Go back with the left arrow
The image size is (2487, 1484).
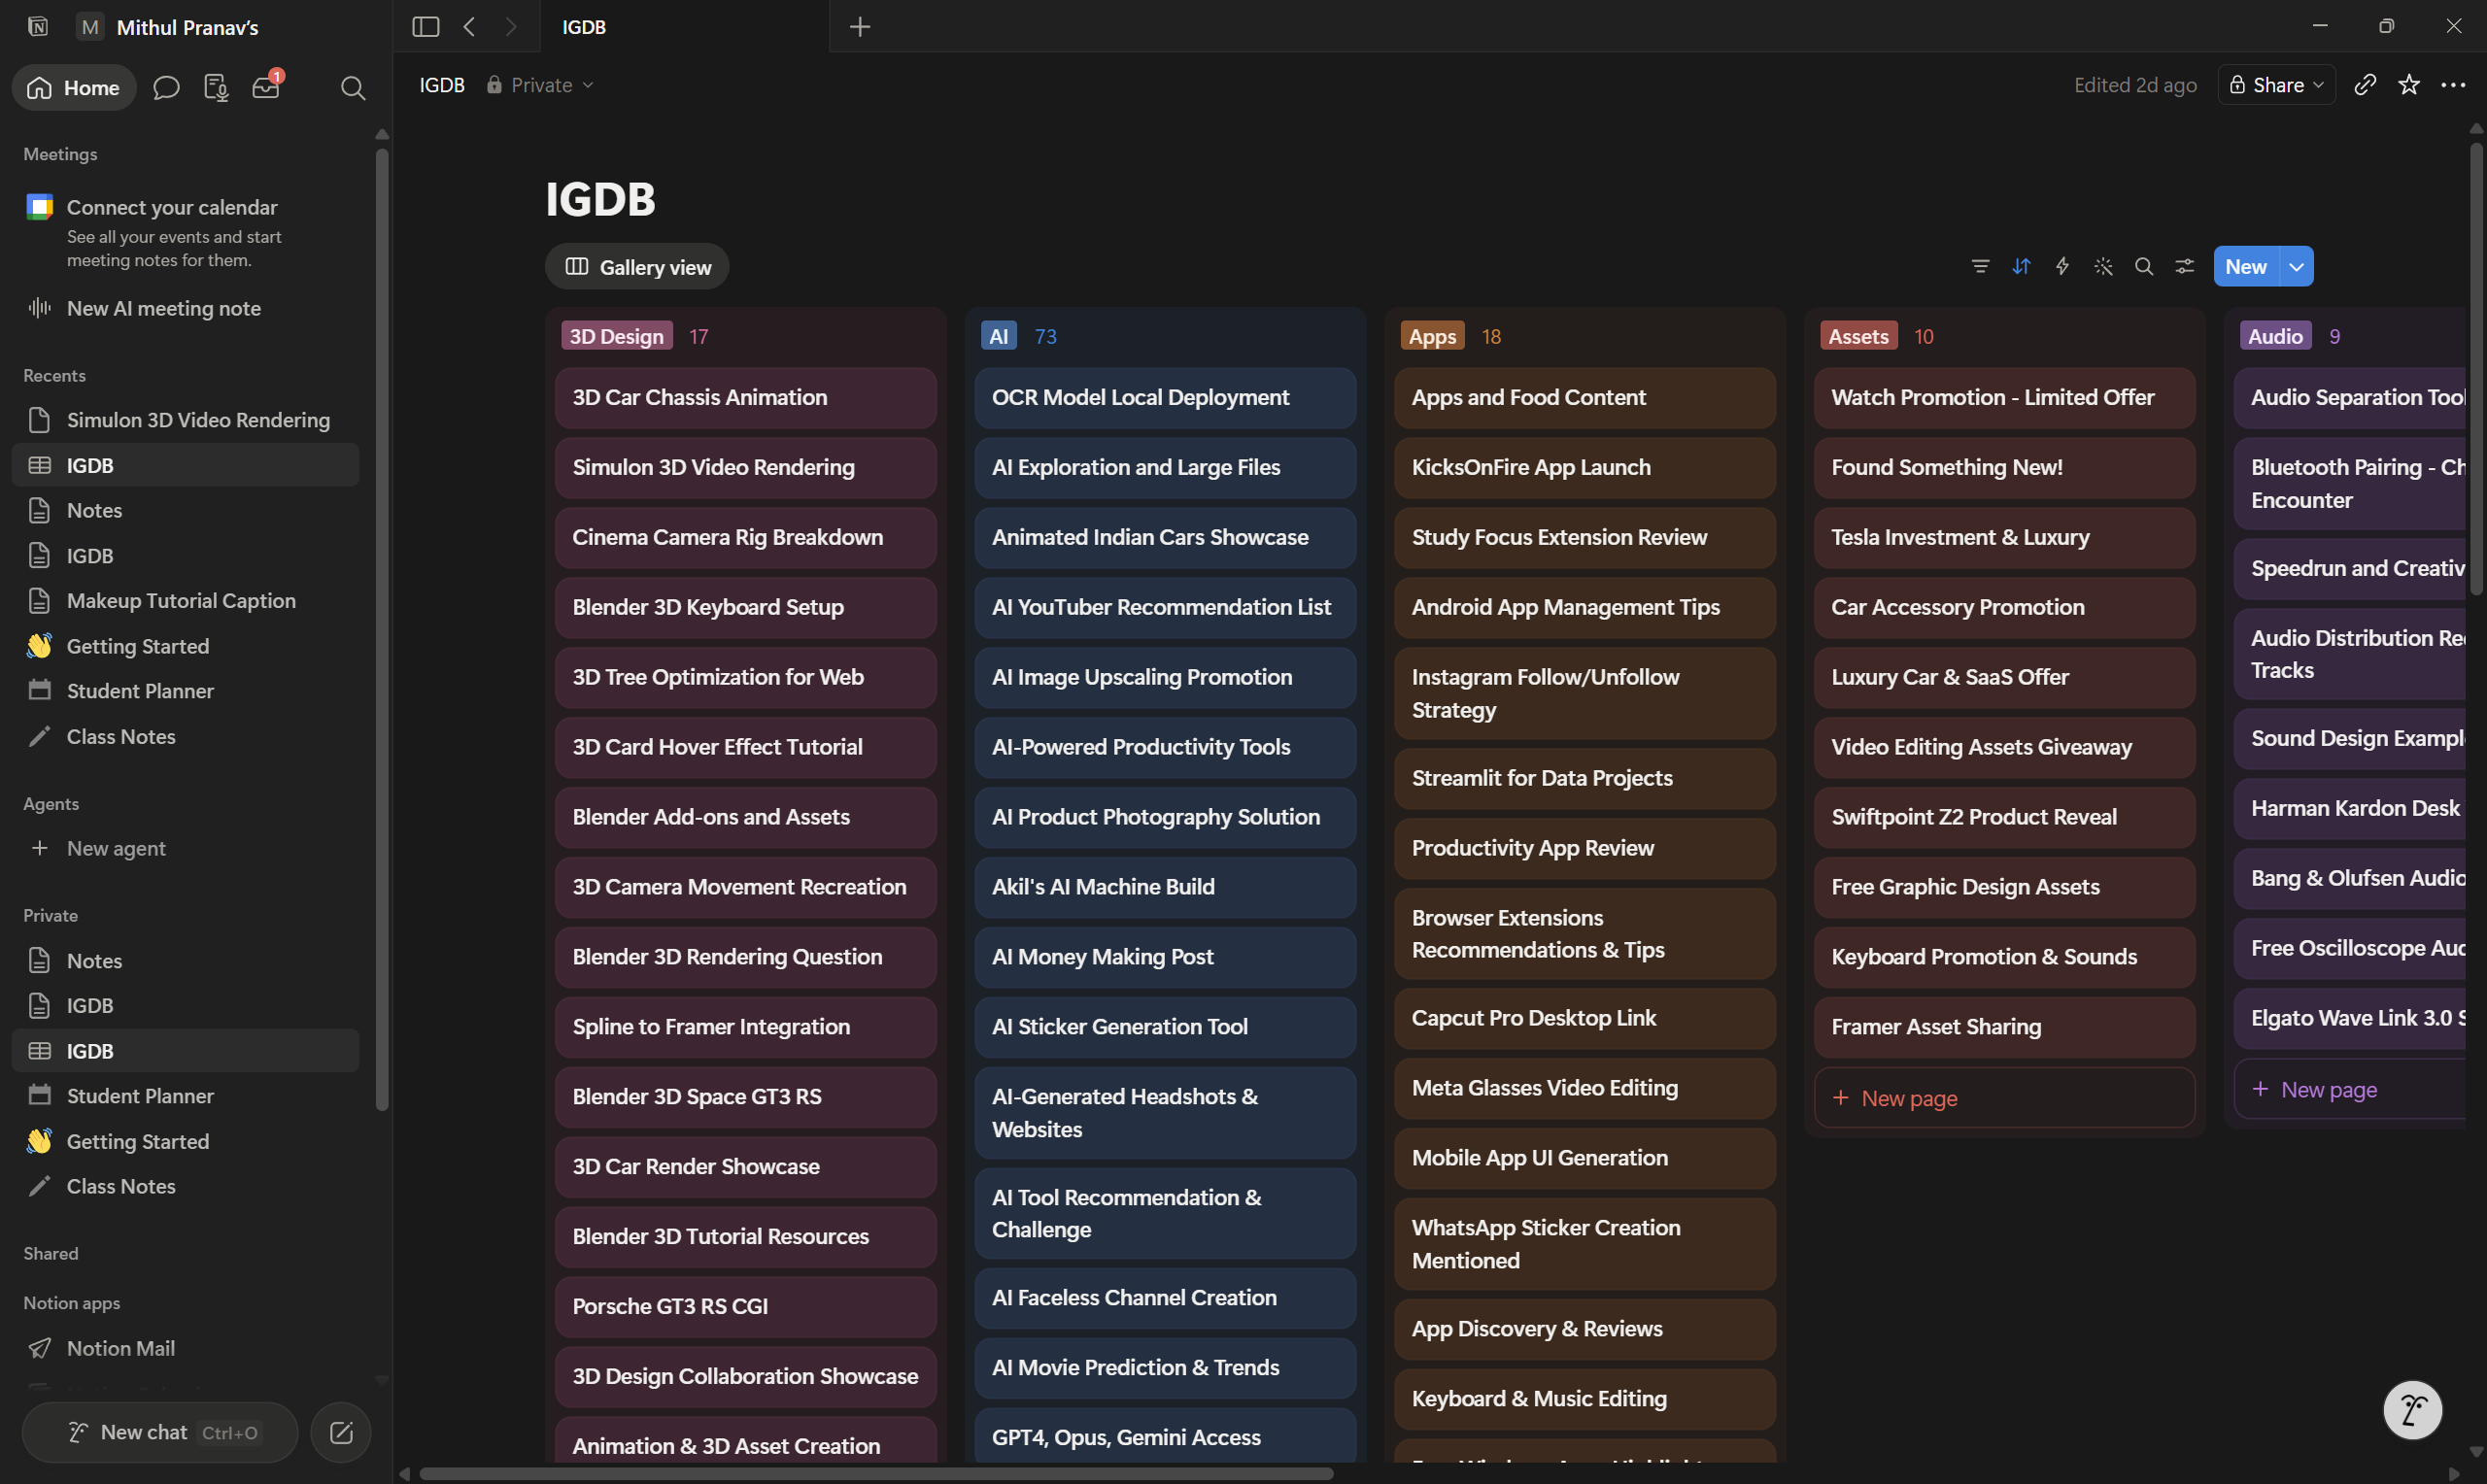(469, 27)
